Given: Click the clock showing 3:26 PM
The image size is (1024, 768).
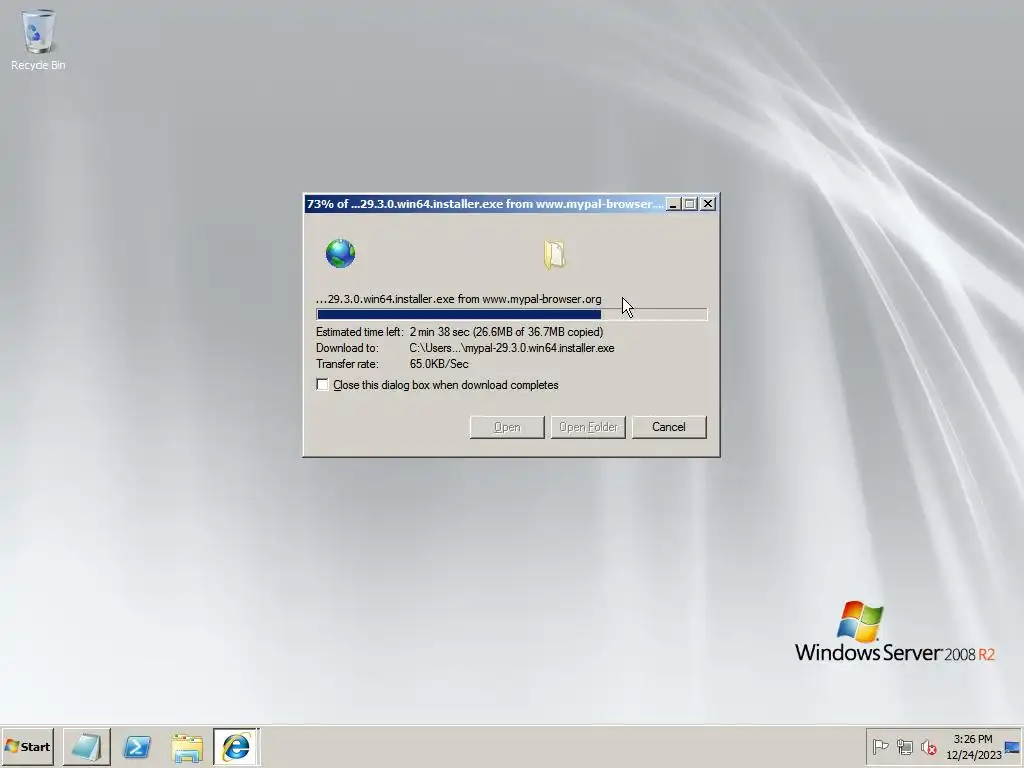Looking at the screenshot, I should click(x=973, y=739).
